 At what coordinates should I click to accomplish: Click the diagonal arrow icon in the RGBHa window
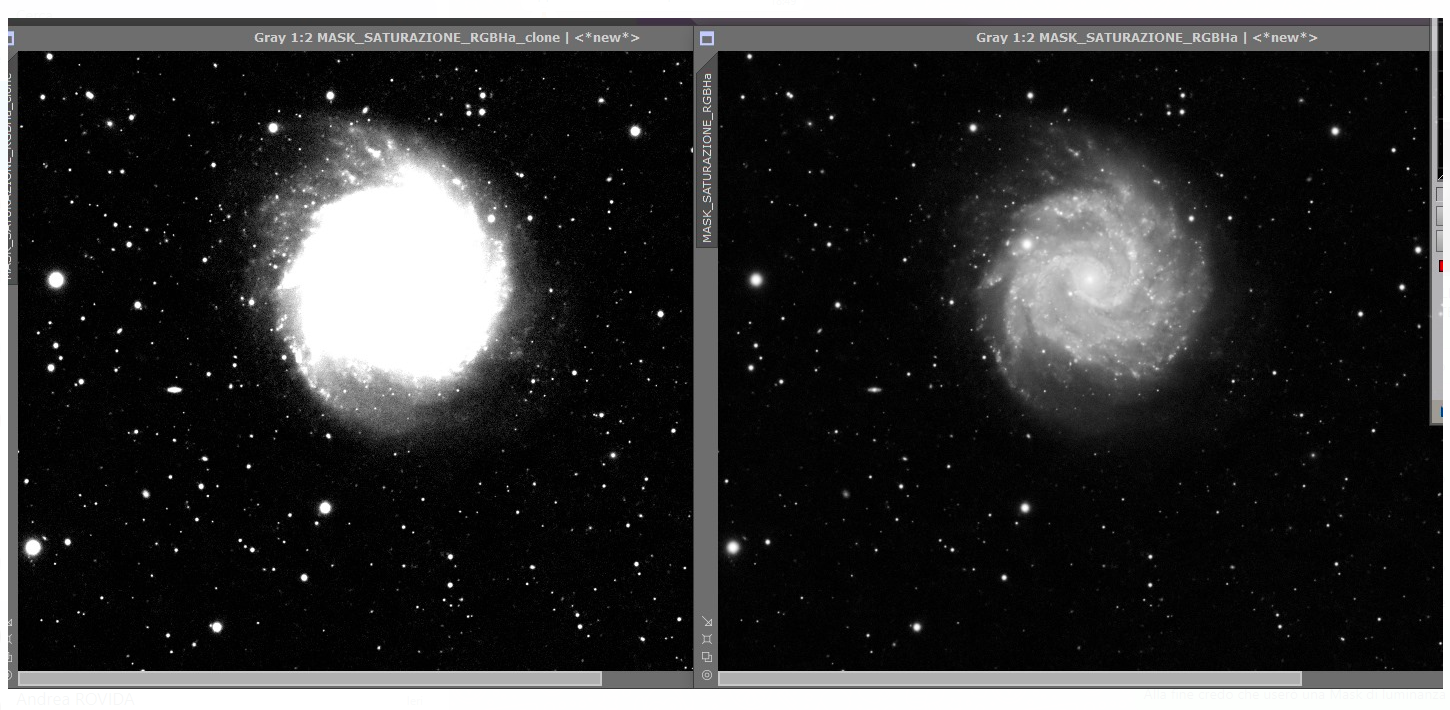[707, 621]
